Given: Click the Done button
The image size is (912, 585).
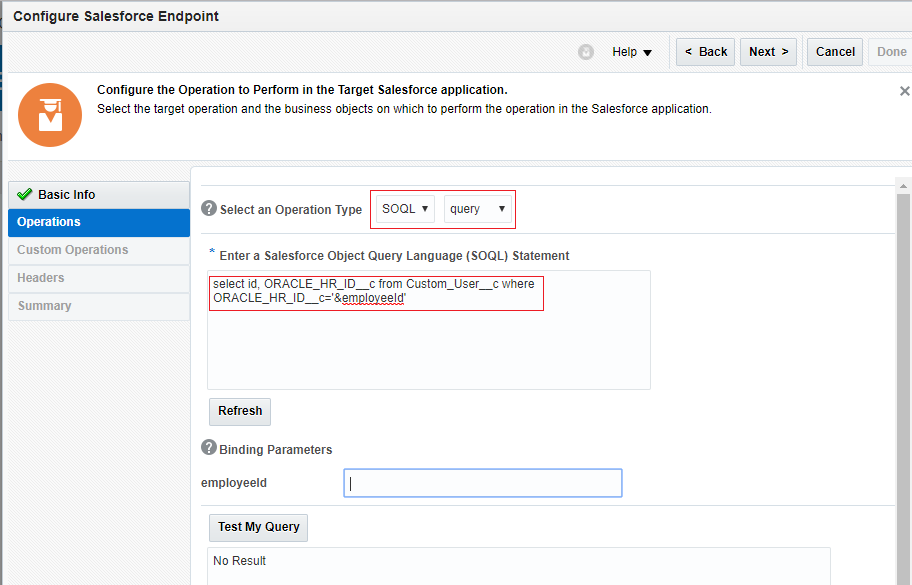Looking at the screenshot, I should click(891, 52).
